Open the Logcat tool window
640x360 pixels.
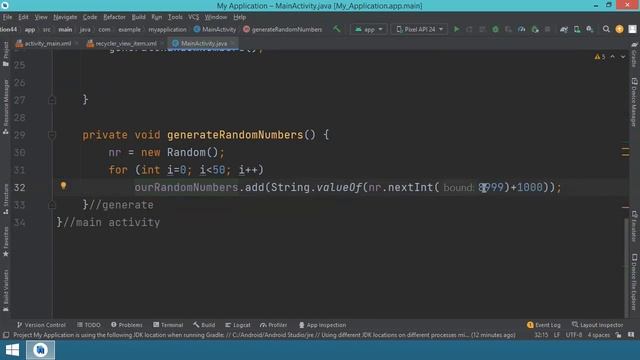click(238, 325)
